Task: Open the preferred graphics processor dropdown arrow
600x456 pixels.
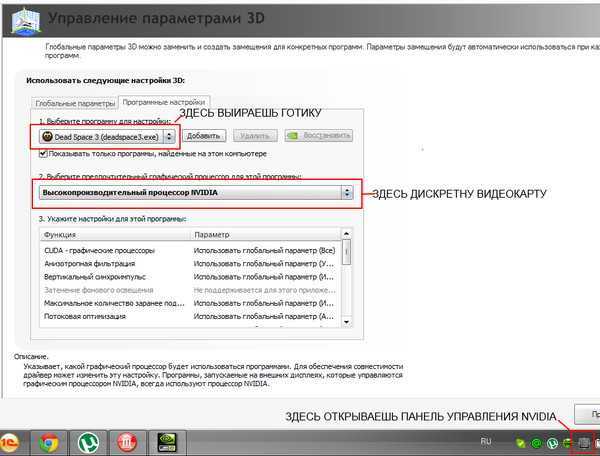Action: 347,192
